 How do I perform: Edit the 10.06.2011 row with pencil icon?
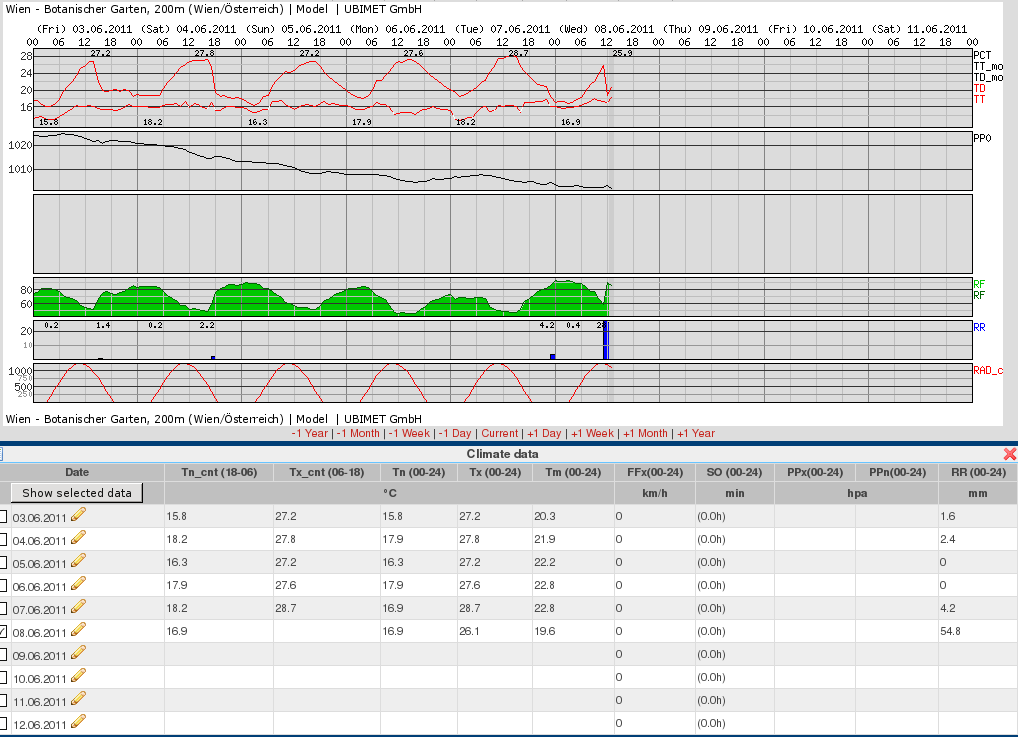pos(78,675)
